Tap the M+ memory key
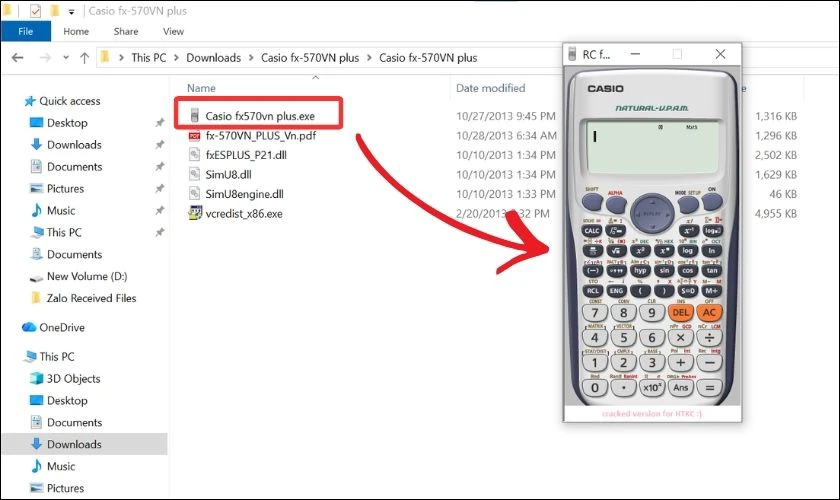The image size is (840, 500). point(712,291)
